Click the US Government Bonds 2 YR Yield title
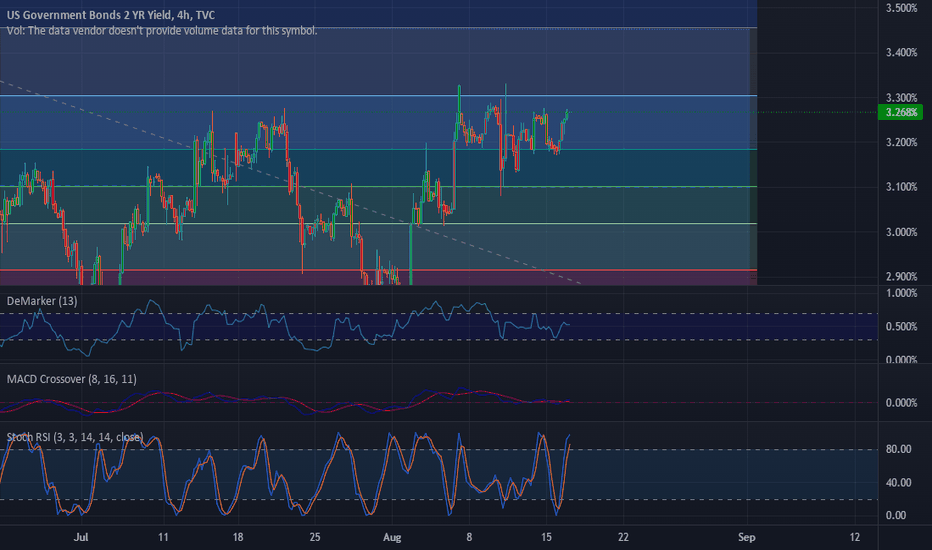Screen dimensions: 932x550 click(x=111, y=15)
